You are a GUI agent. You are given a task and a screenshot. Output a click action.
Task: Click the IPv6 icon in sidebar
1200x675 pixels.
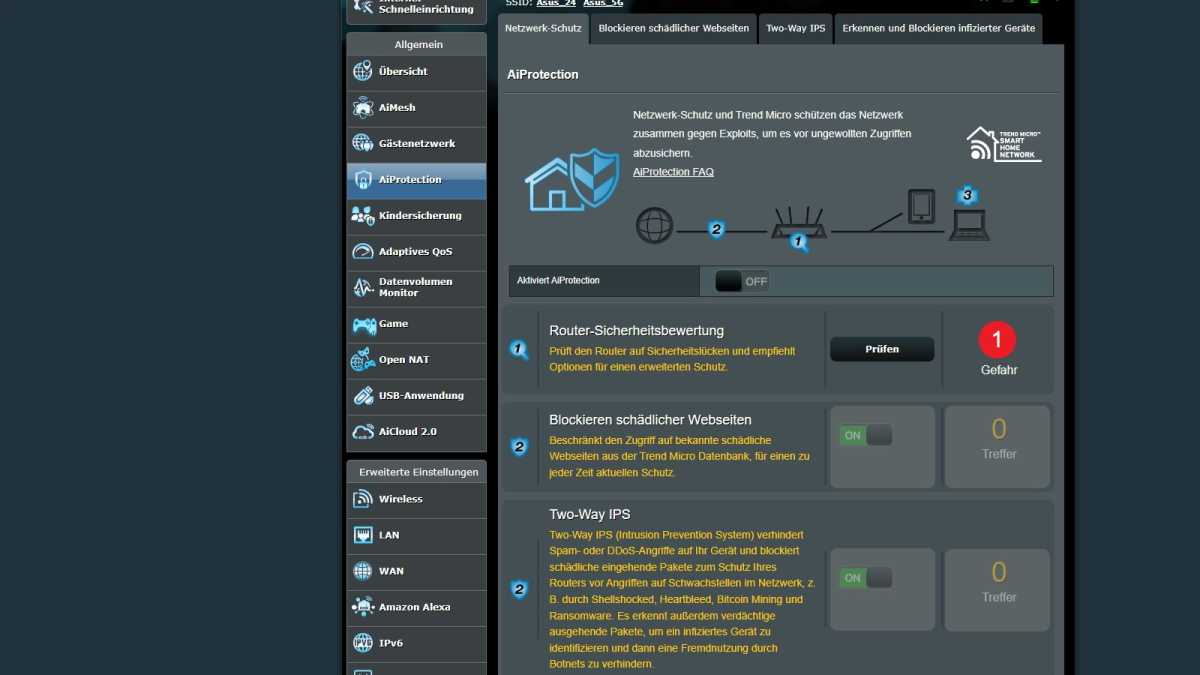pyautogui.click(x=363, y=643)
